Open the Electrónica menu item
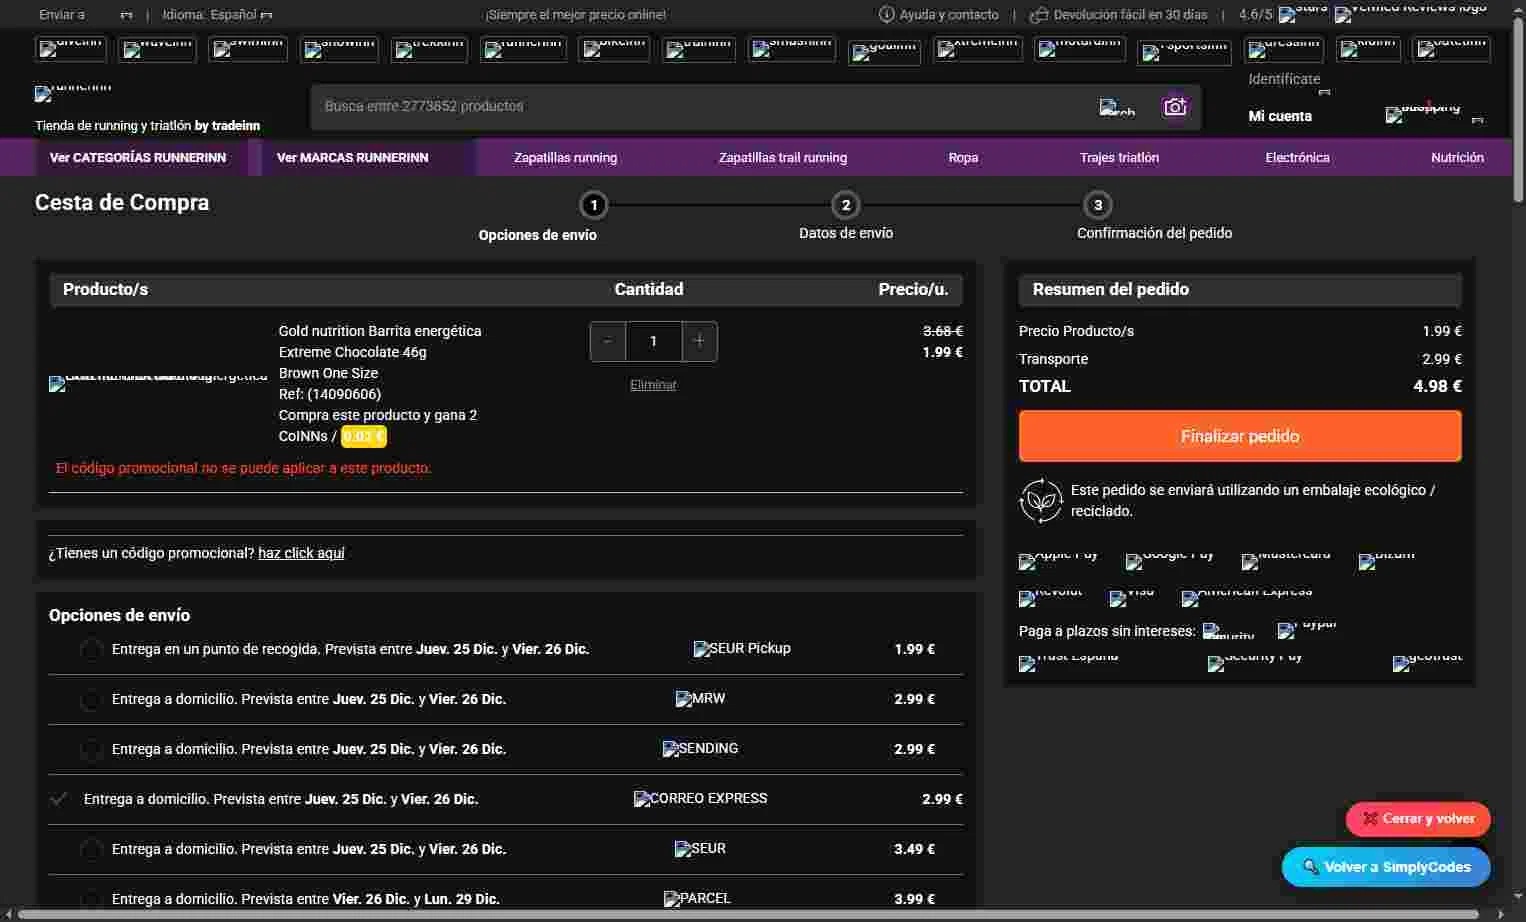The image size is (1526, 922). (1297, 158)
